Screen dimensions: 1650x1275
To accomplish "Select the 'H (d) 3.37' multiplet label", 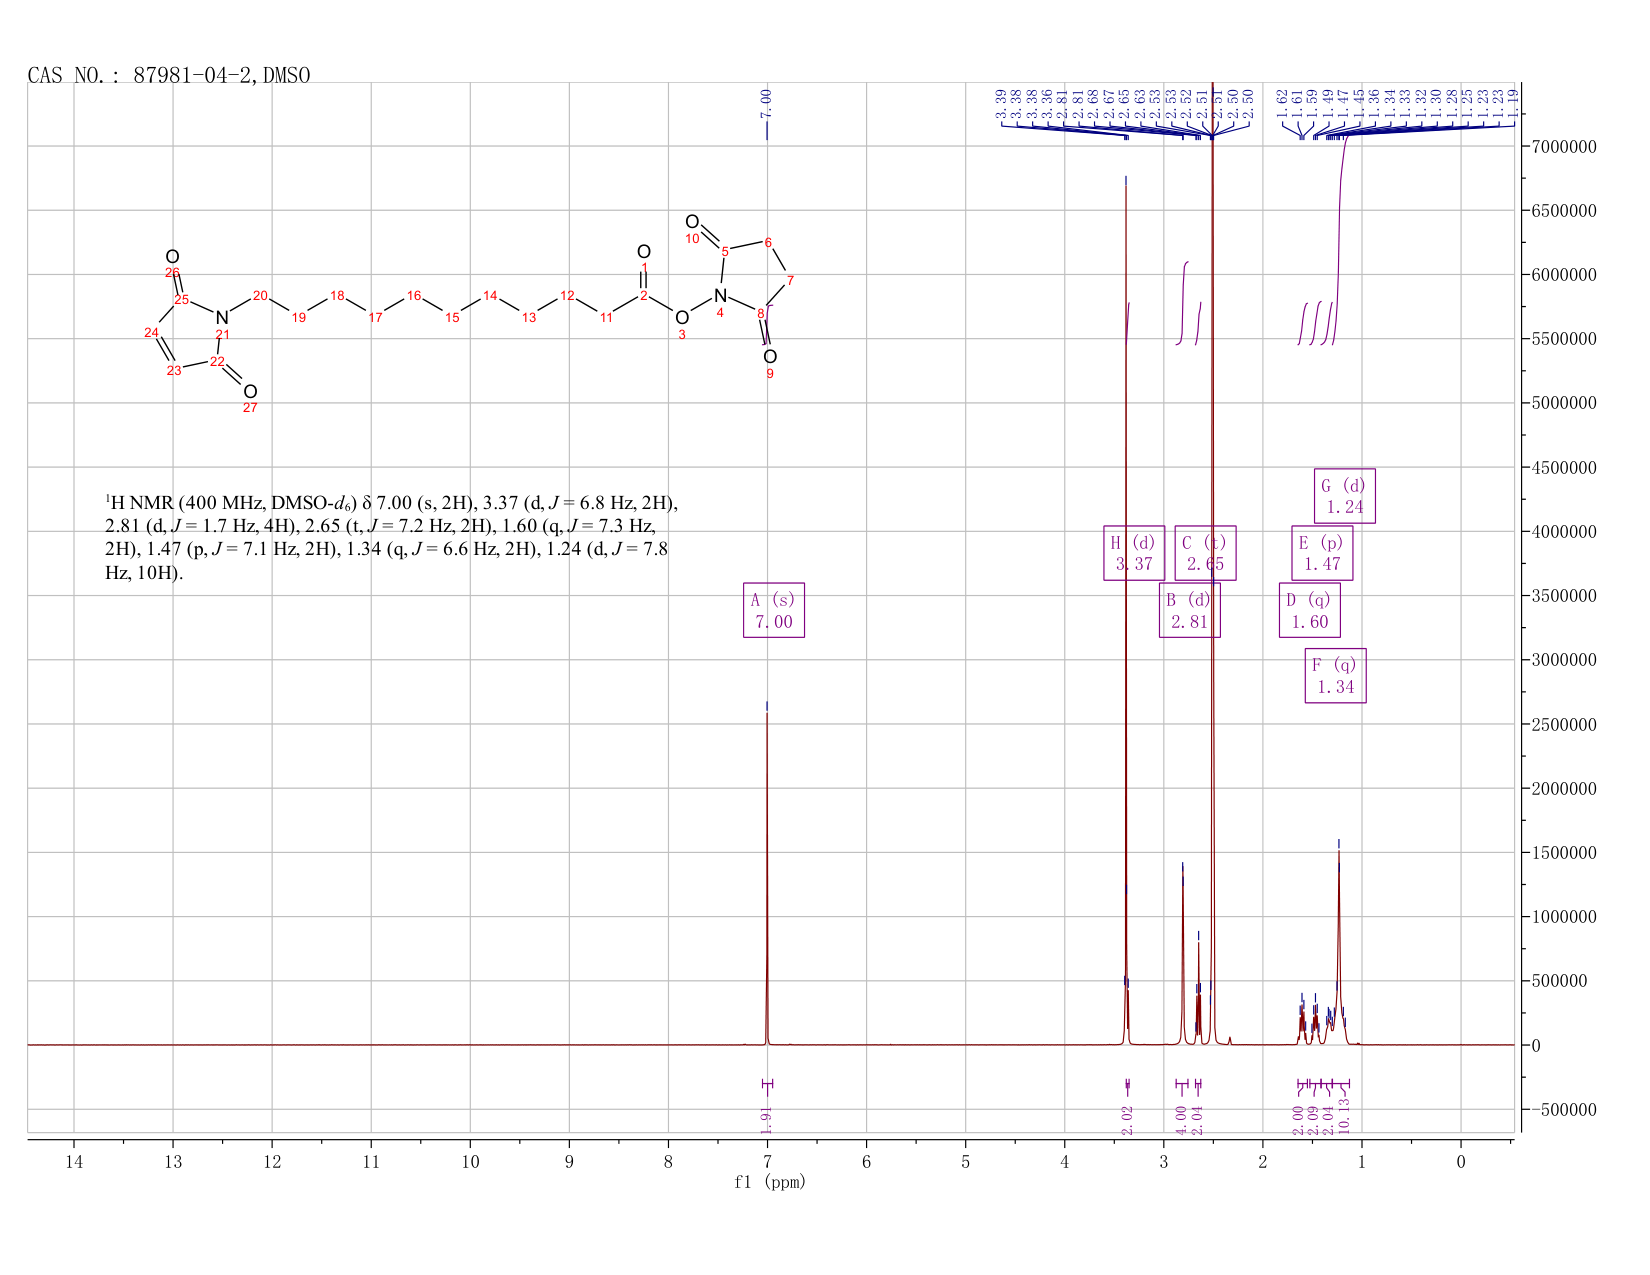I will pyautogui.click(x=1134, y=553).
